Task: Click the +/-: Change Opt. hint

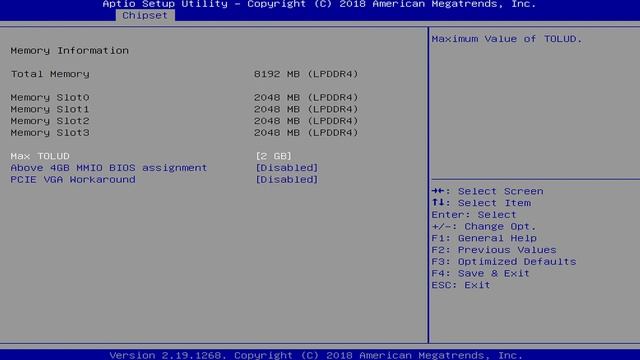Action: click(x=484, y=227)
